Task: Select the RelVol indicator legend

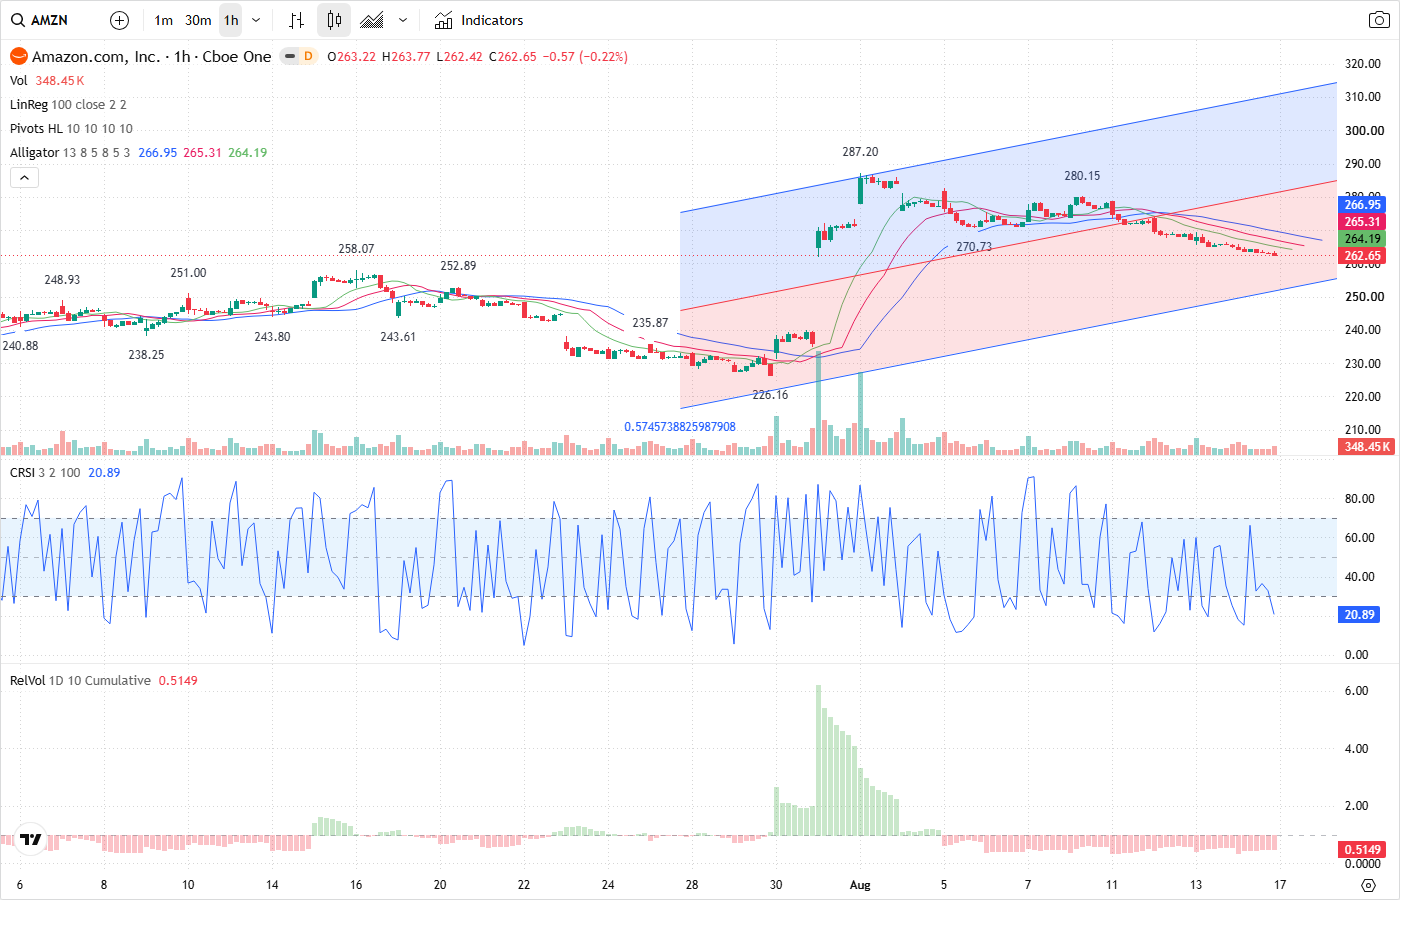Action: click(x=27, y=680)
